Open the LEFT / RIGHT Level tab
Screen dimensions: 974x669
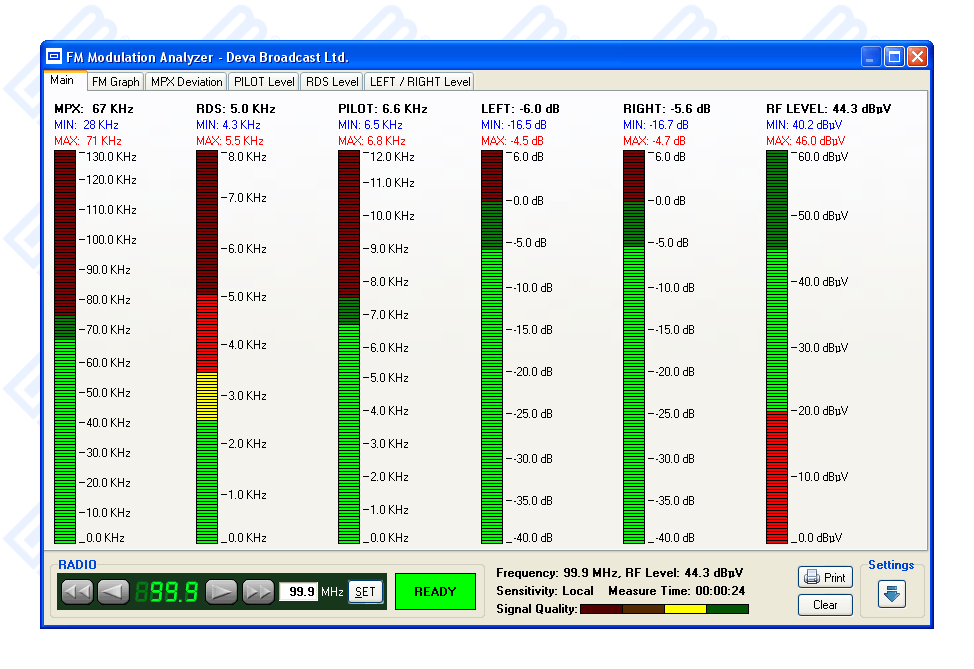419,82
